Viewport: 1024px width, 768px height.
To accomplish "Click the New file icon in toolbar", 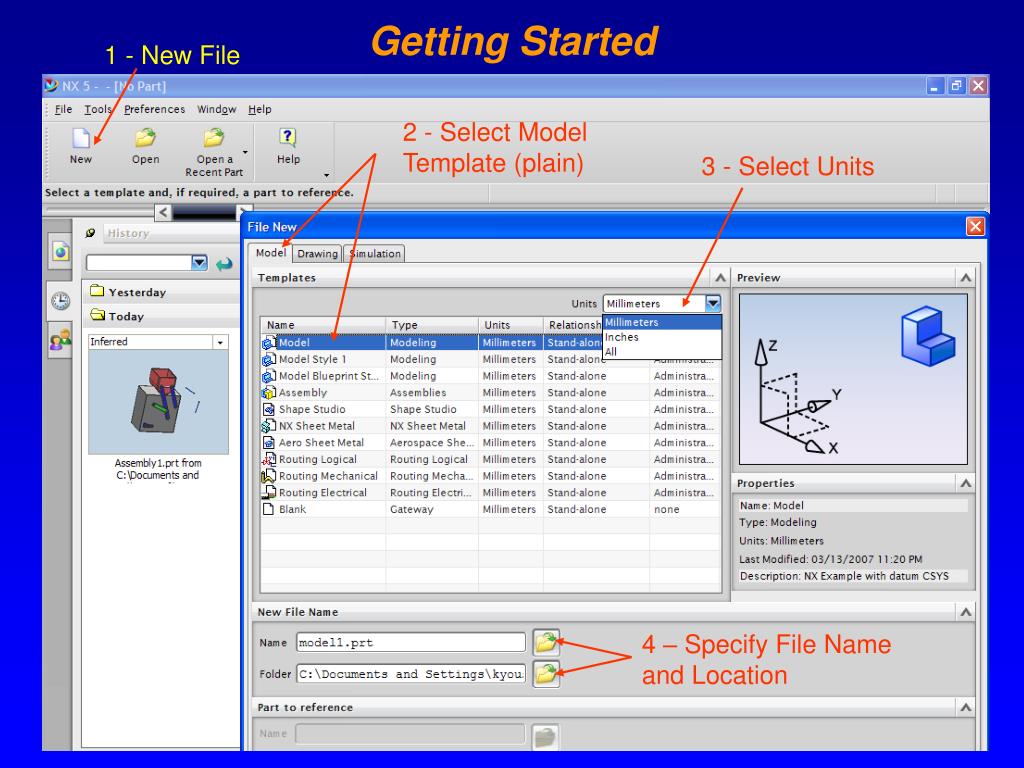I will coord(81,138).
